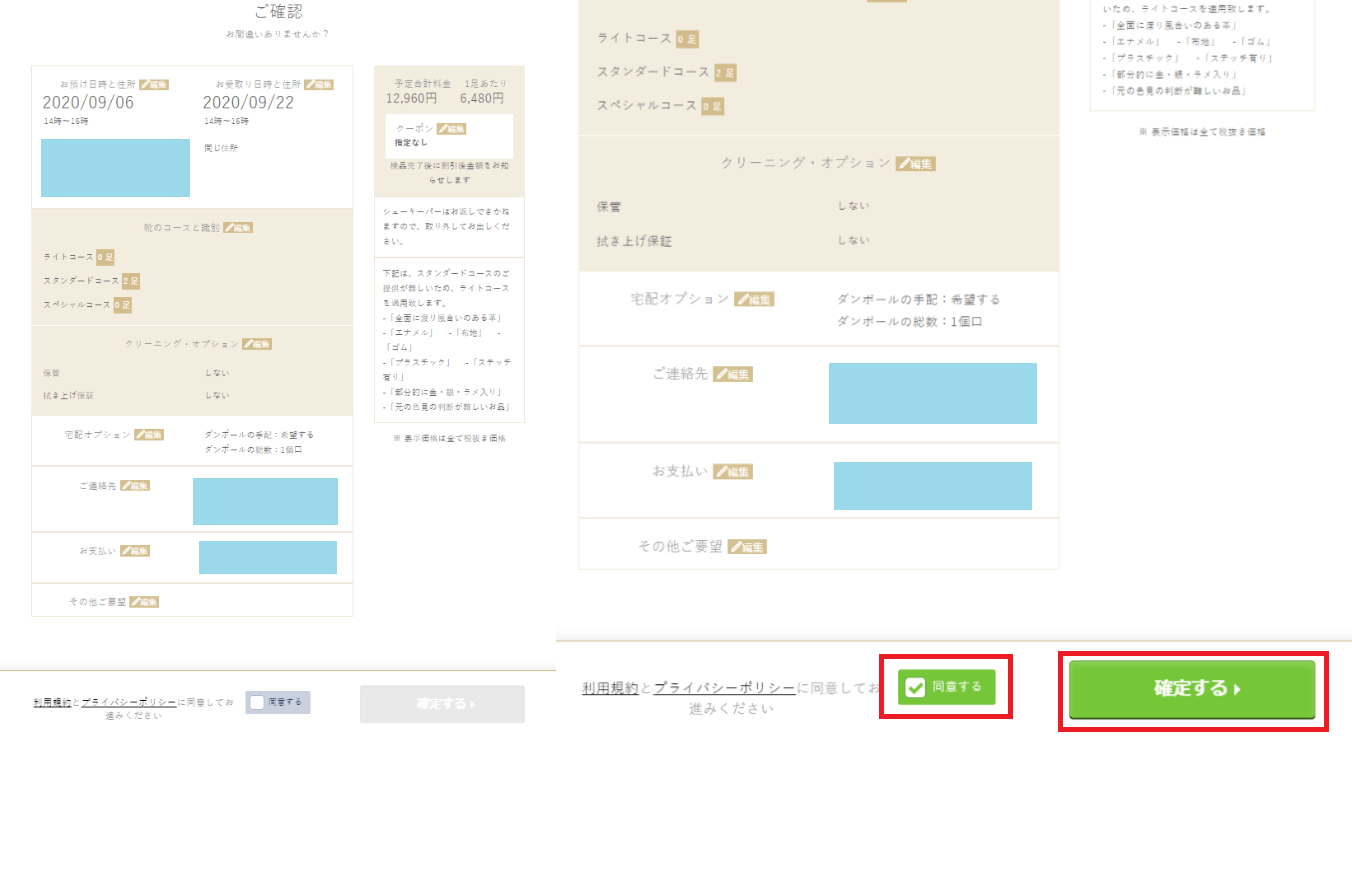1352x880 pixels.
Task: Open 利用規約 link beside the unchecked checkbox
Action: 52,703
